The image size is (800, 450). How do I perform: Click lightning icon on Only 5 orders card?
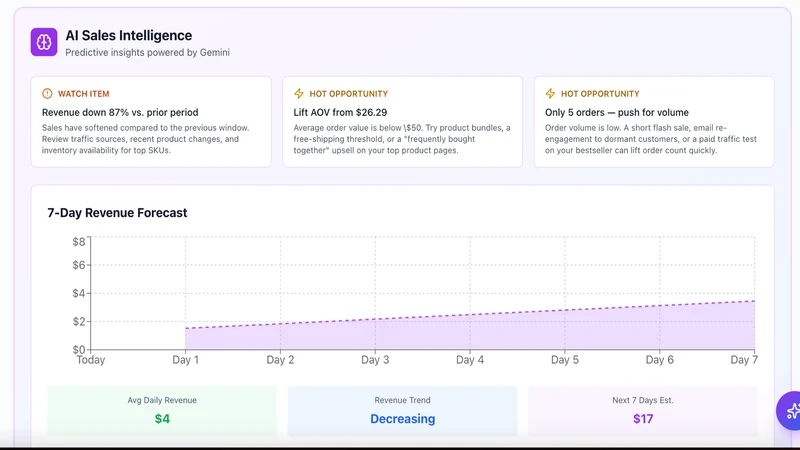click(550, 93)
